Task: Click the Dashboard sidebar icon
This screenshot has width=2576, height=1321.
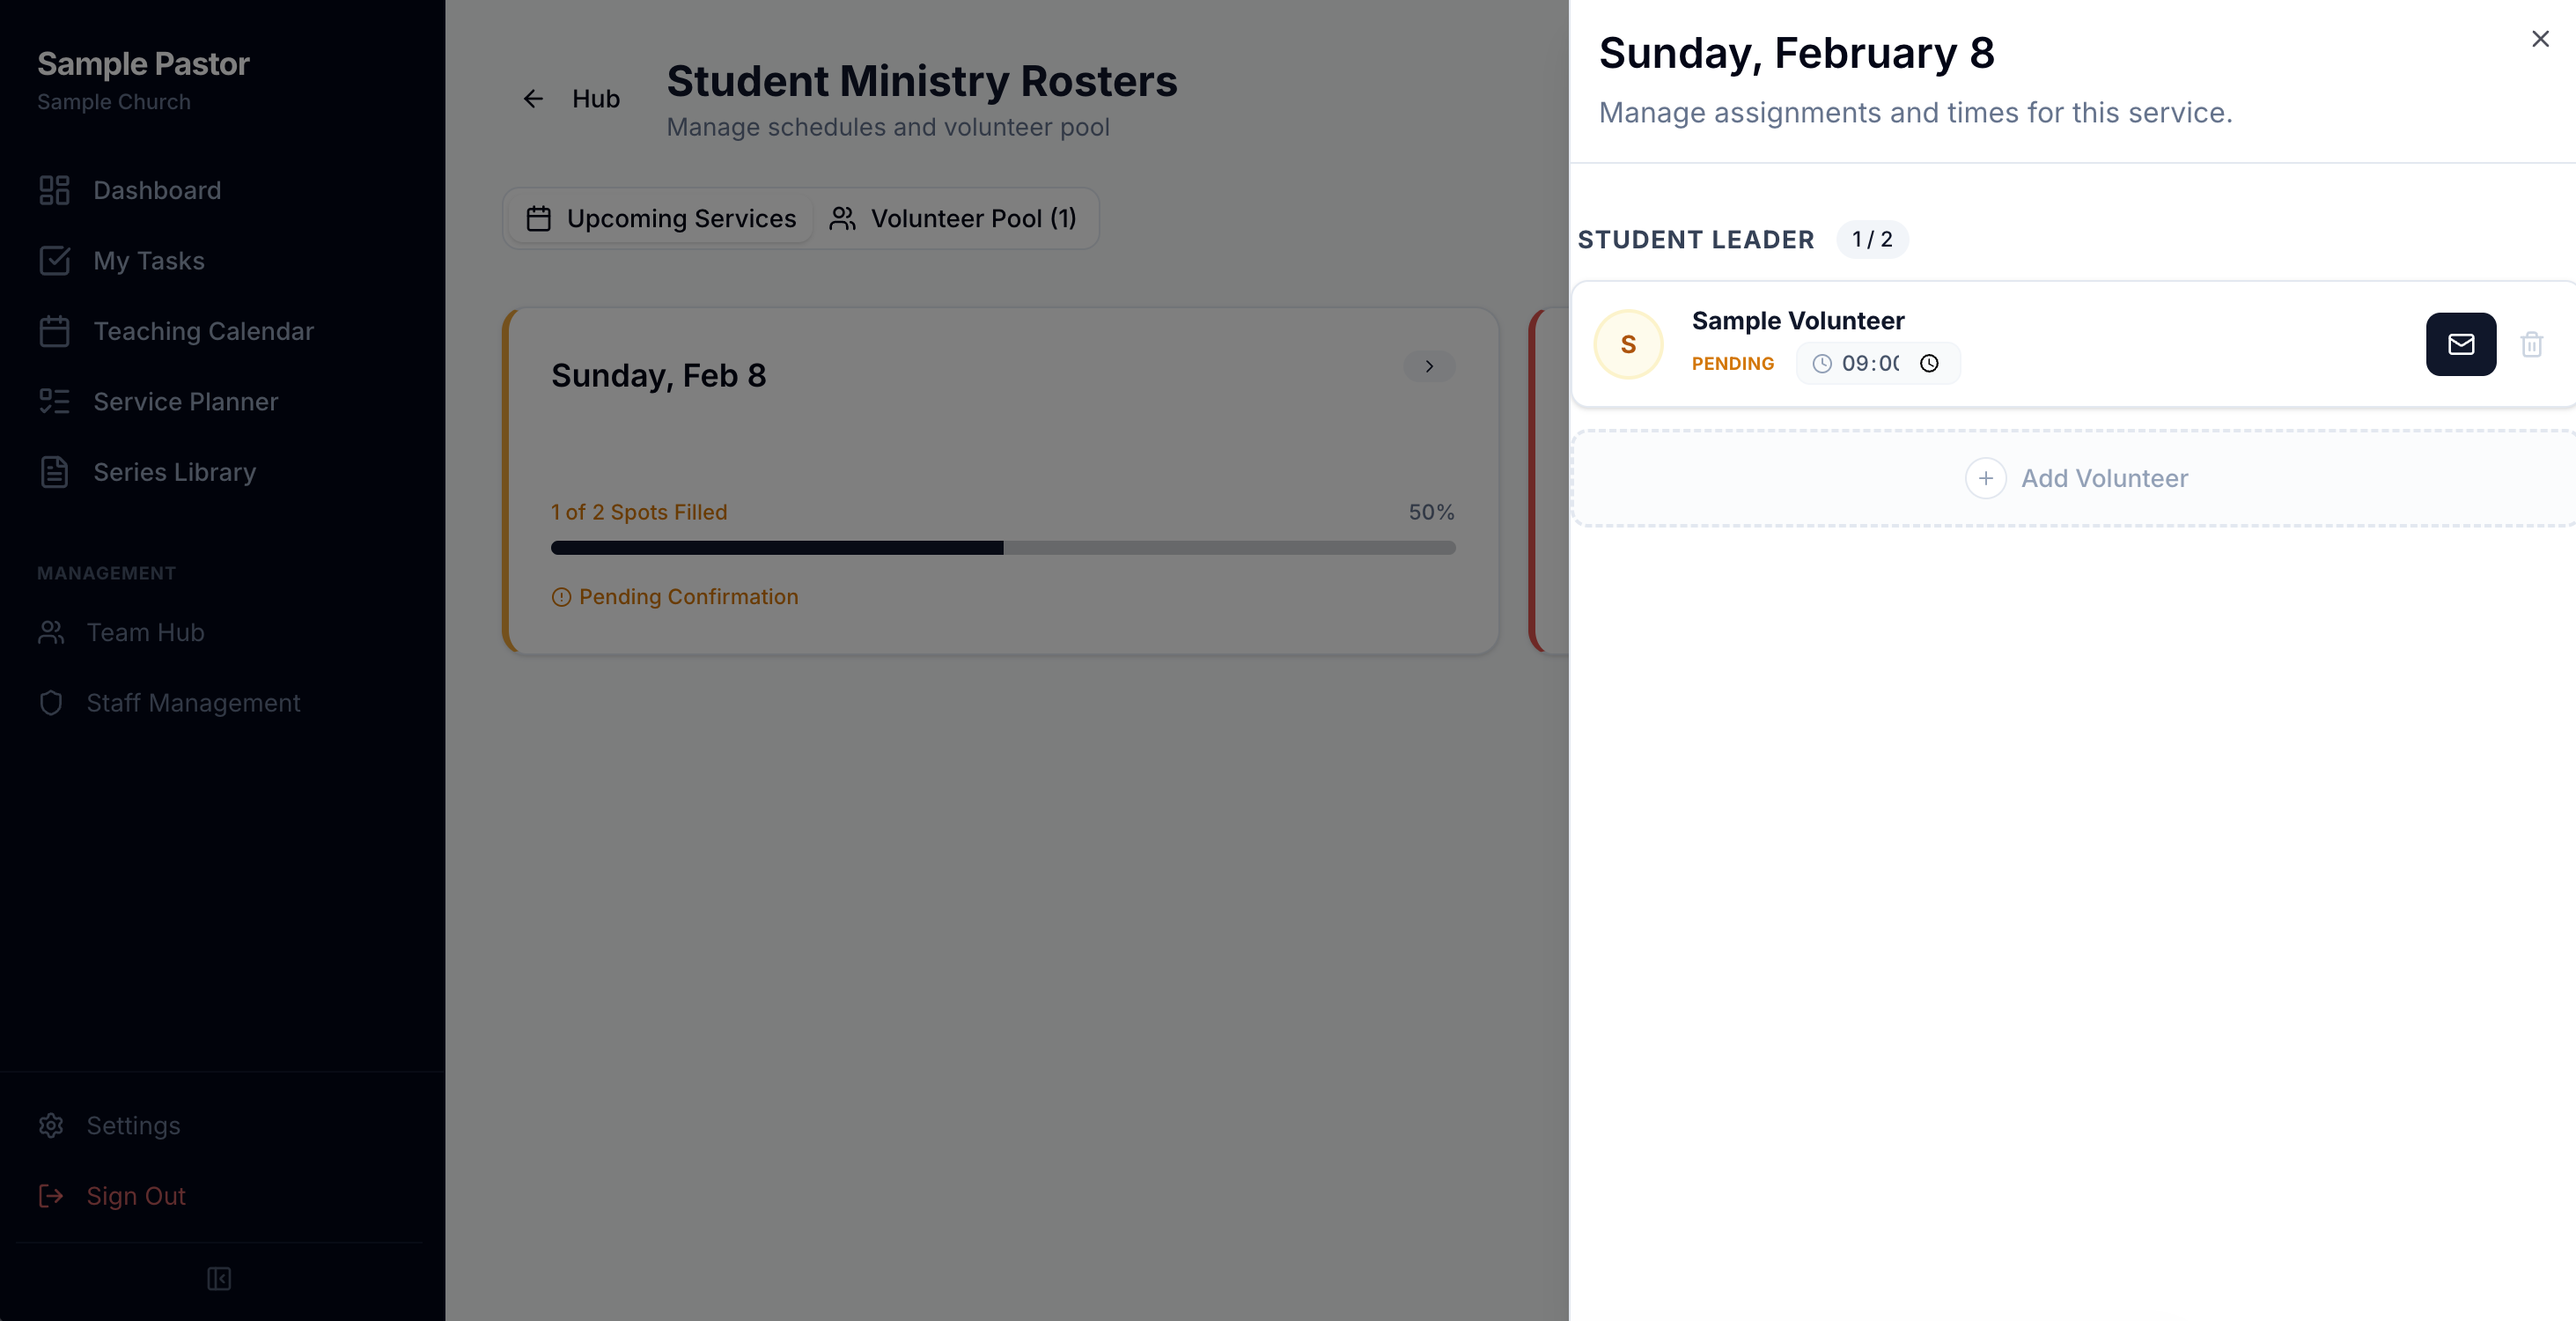Action: coord(54,190)
